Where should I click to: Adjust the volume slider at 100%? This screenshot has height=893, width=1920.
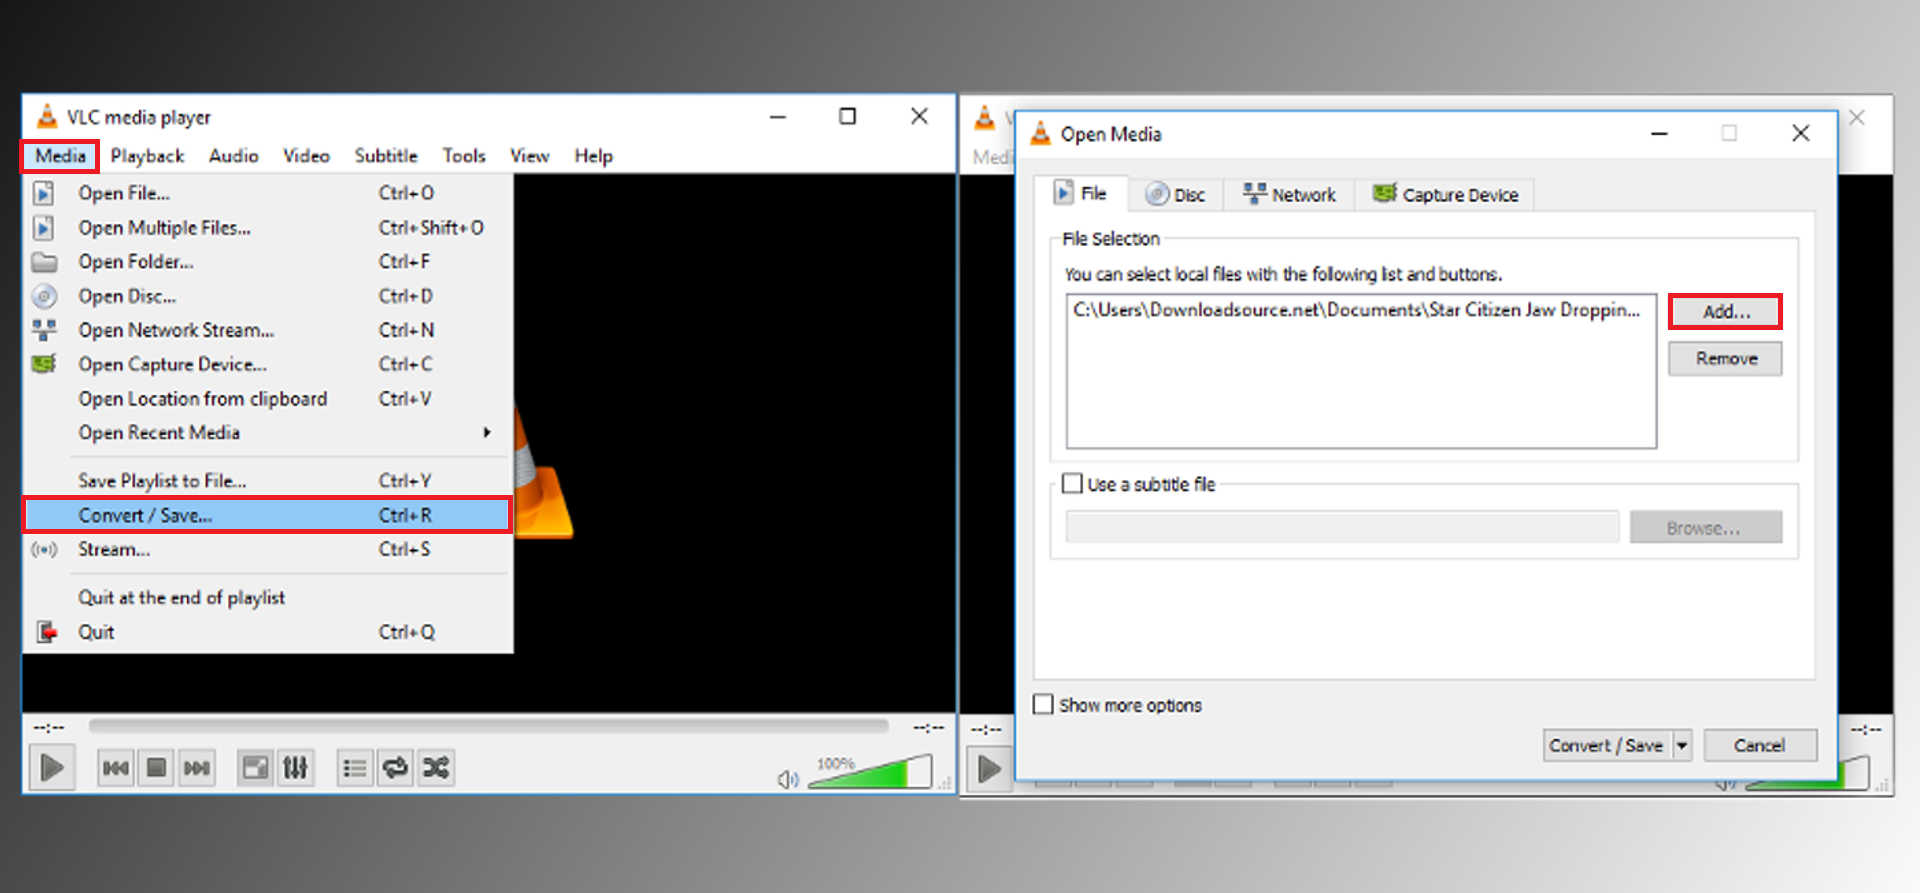869,772
